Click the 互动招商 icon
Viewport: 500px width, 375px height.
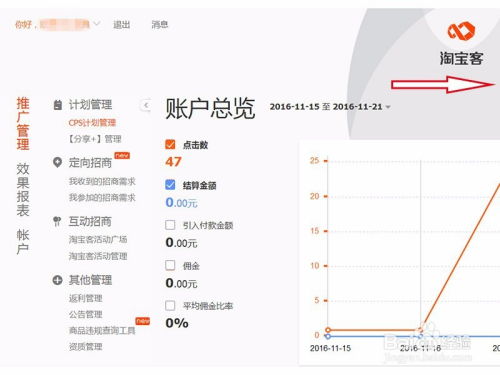[57, 221]
